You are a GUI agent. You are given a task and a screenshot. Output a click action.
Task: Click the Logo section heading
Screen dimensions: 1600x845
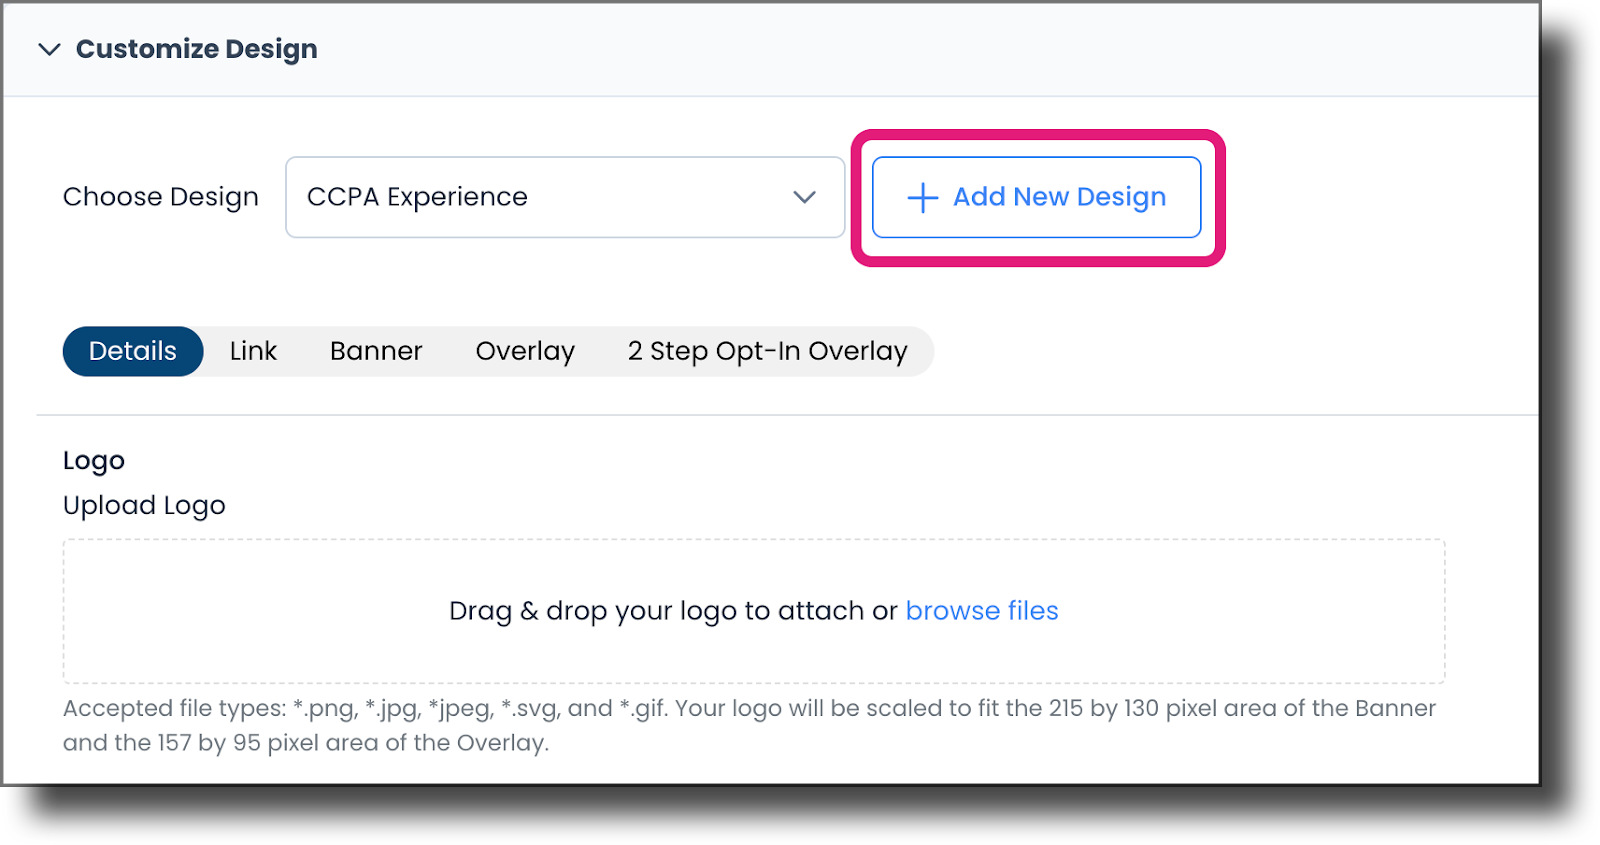coord(93,460)
